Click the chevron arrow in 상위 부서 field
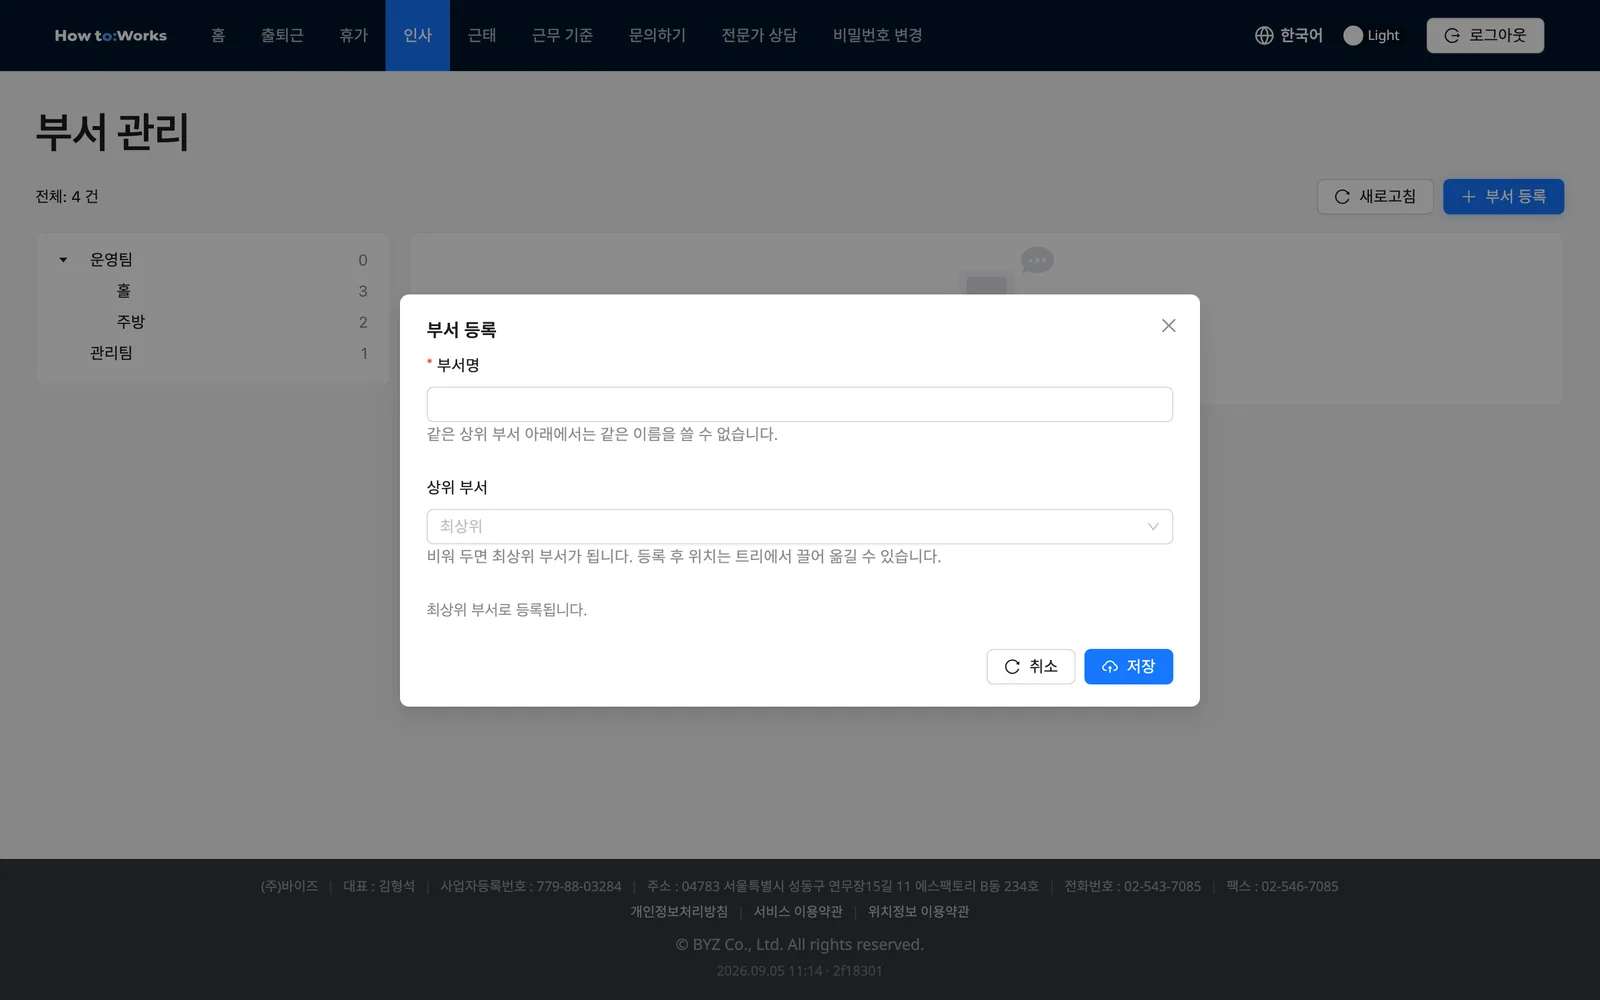 coord(1153,526)
